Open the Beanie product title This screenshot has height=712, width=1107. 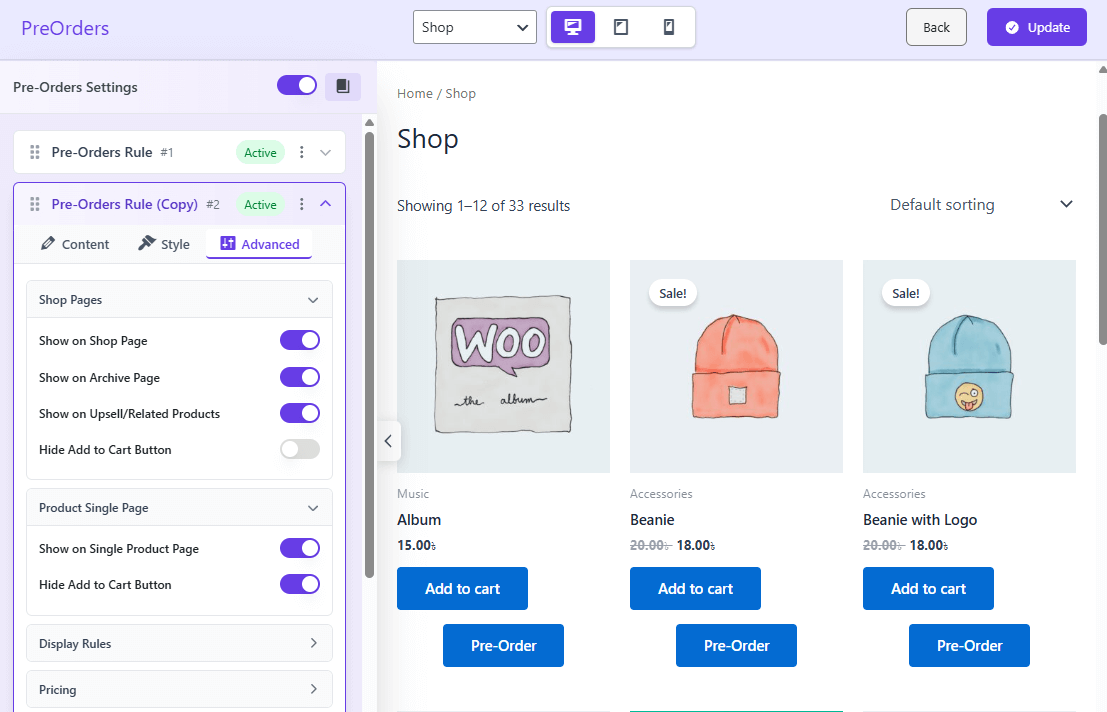(652, 520)
